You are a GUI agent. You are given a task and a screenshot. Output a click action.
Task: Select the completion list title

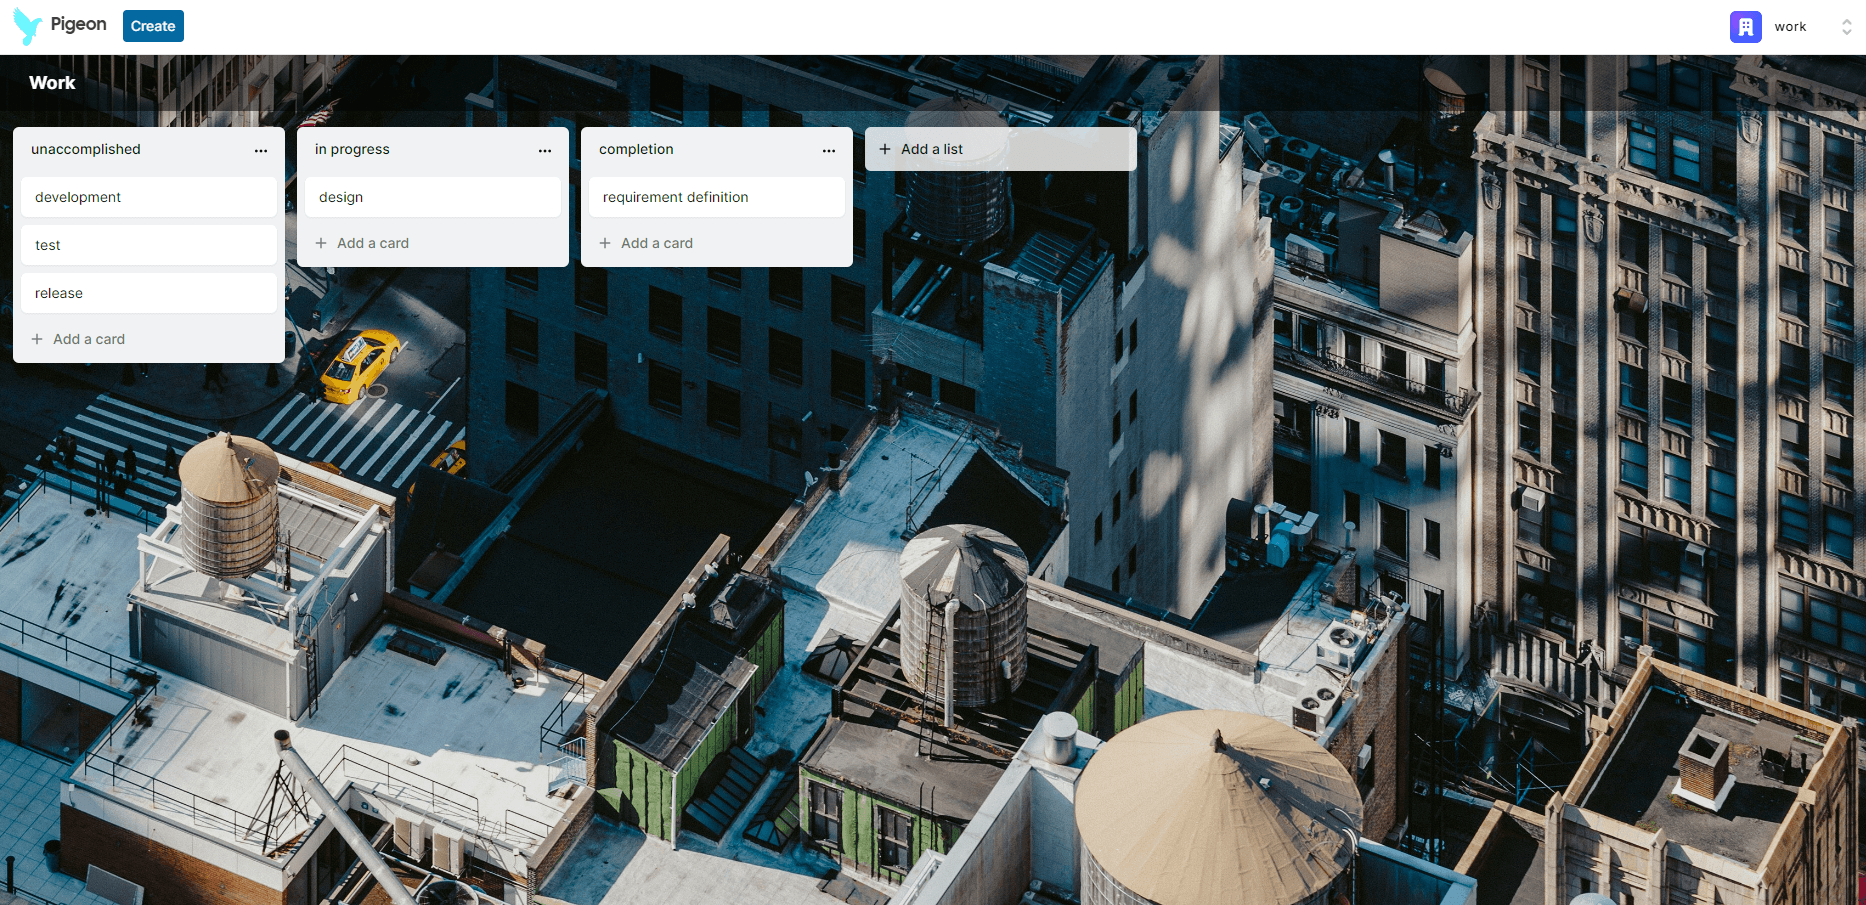tap(636, 149)
